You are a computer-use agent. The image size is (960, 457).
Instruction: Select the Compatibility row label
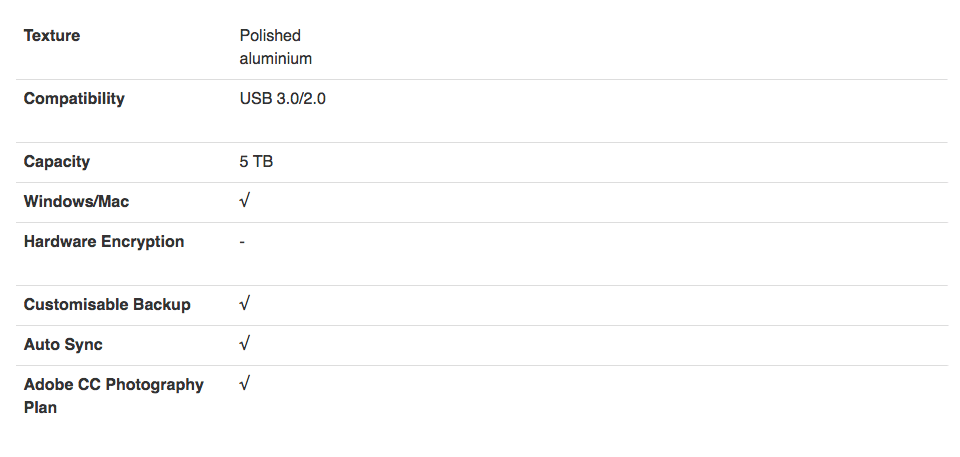click(74, 99)
